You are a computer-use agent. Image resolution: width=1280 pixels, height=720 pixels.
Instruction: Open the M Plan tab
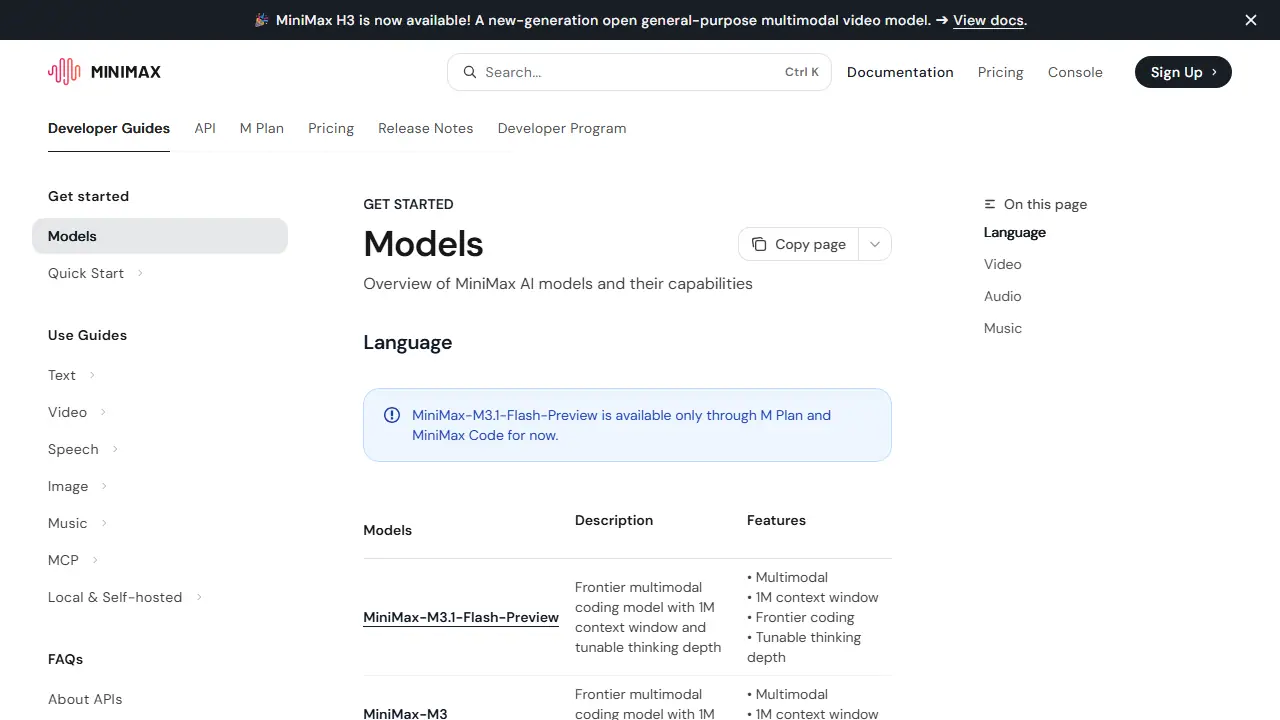(262, 128)
